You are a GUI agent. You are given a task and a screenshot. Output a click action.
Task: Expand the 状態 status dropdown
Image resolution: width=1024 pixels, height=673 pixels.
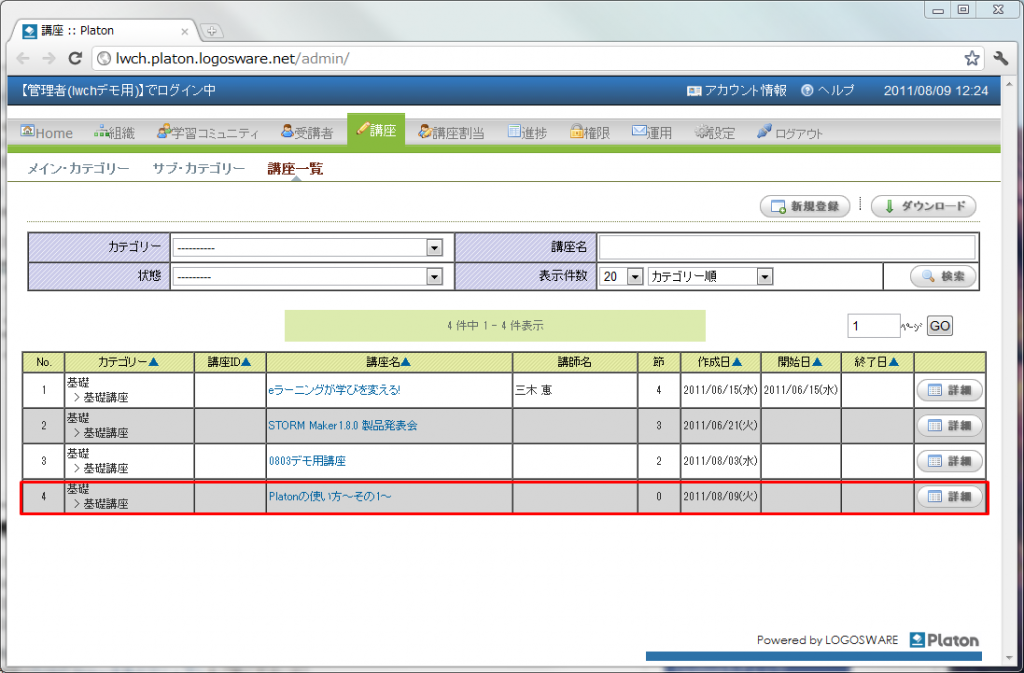[434, 277]
